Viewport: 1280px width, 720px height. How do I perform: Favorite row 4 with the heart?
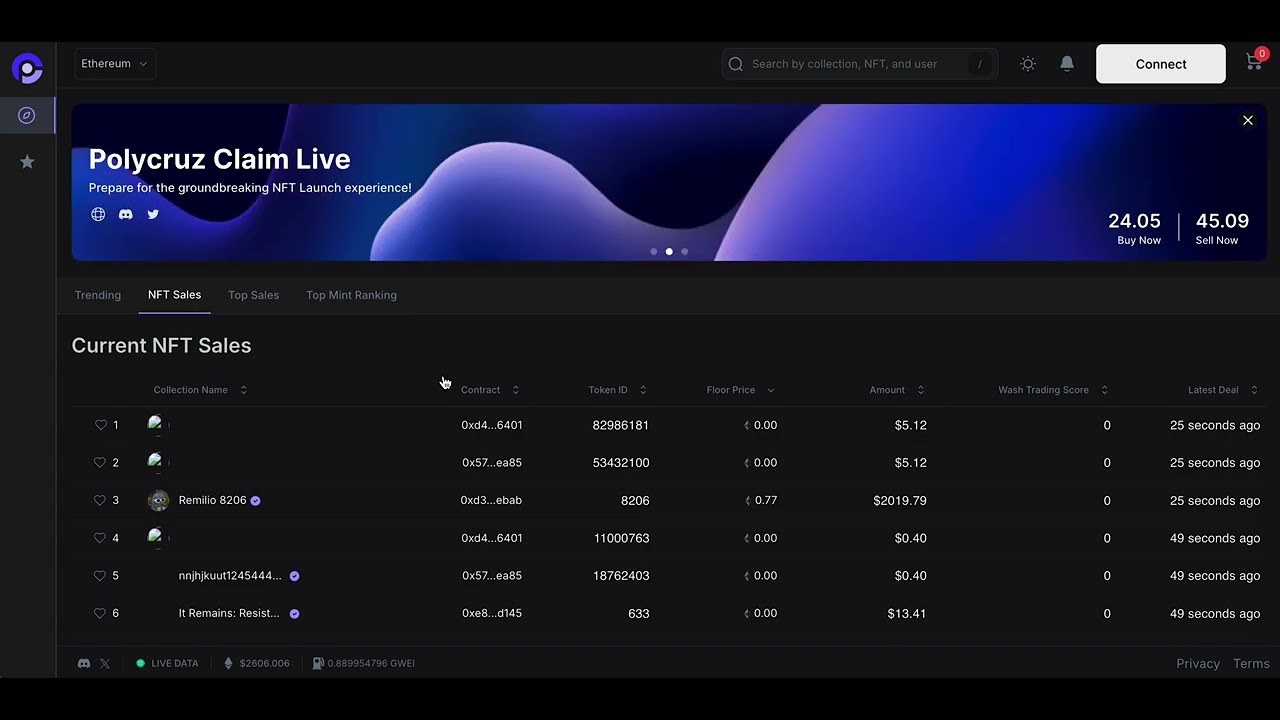point(100,538)
